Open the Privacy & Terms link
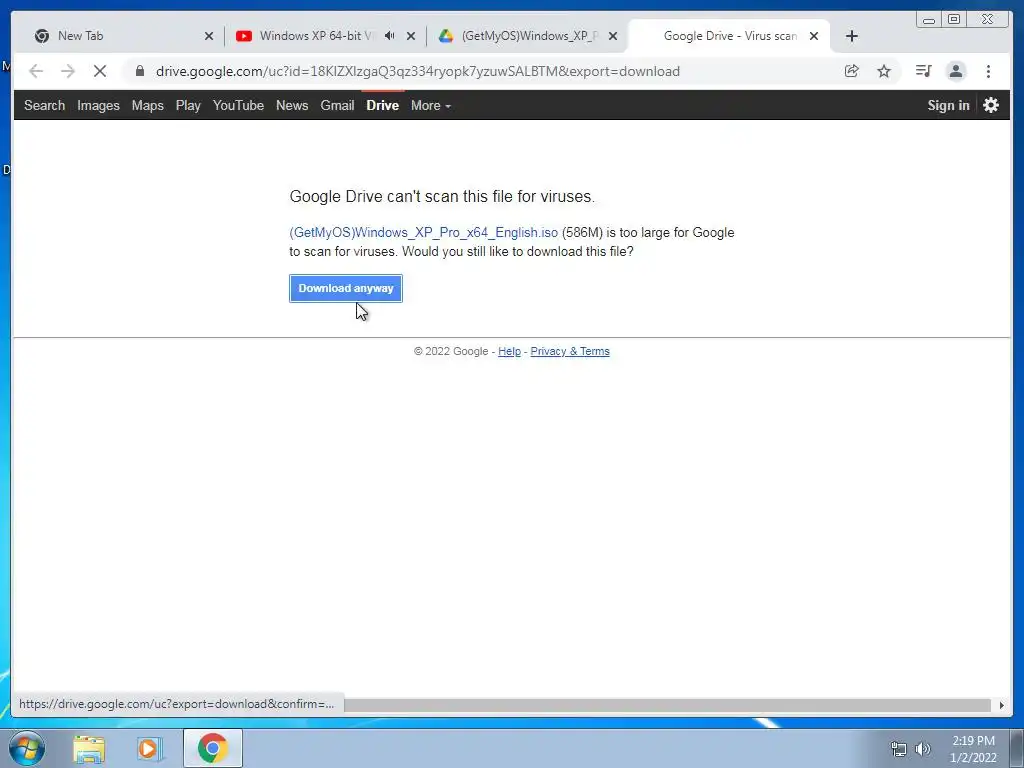The image size is (1024, 768). click(569, 351)
